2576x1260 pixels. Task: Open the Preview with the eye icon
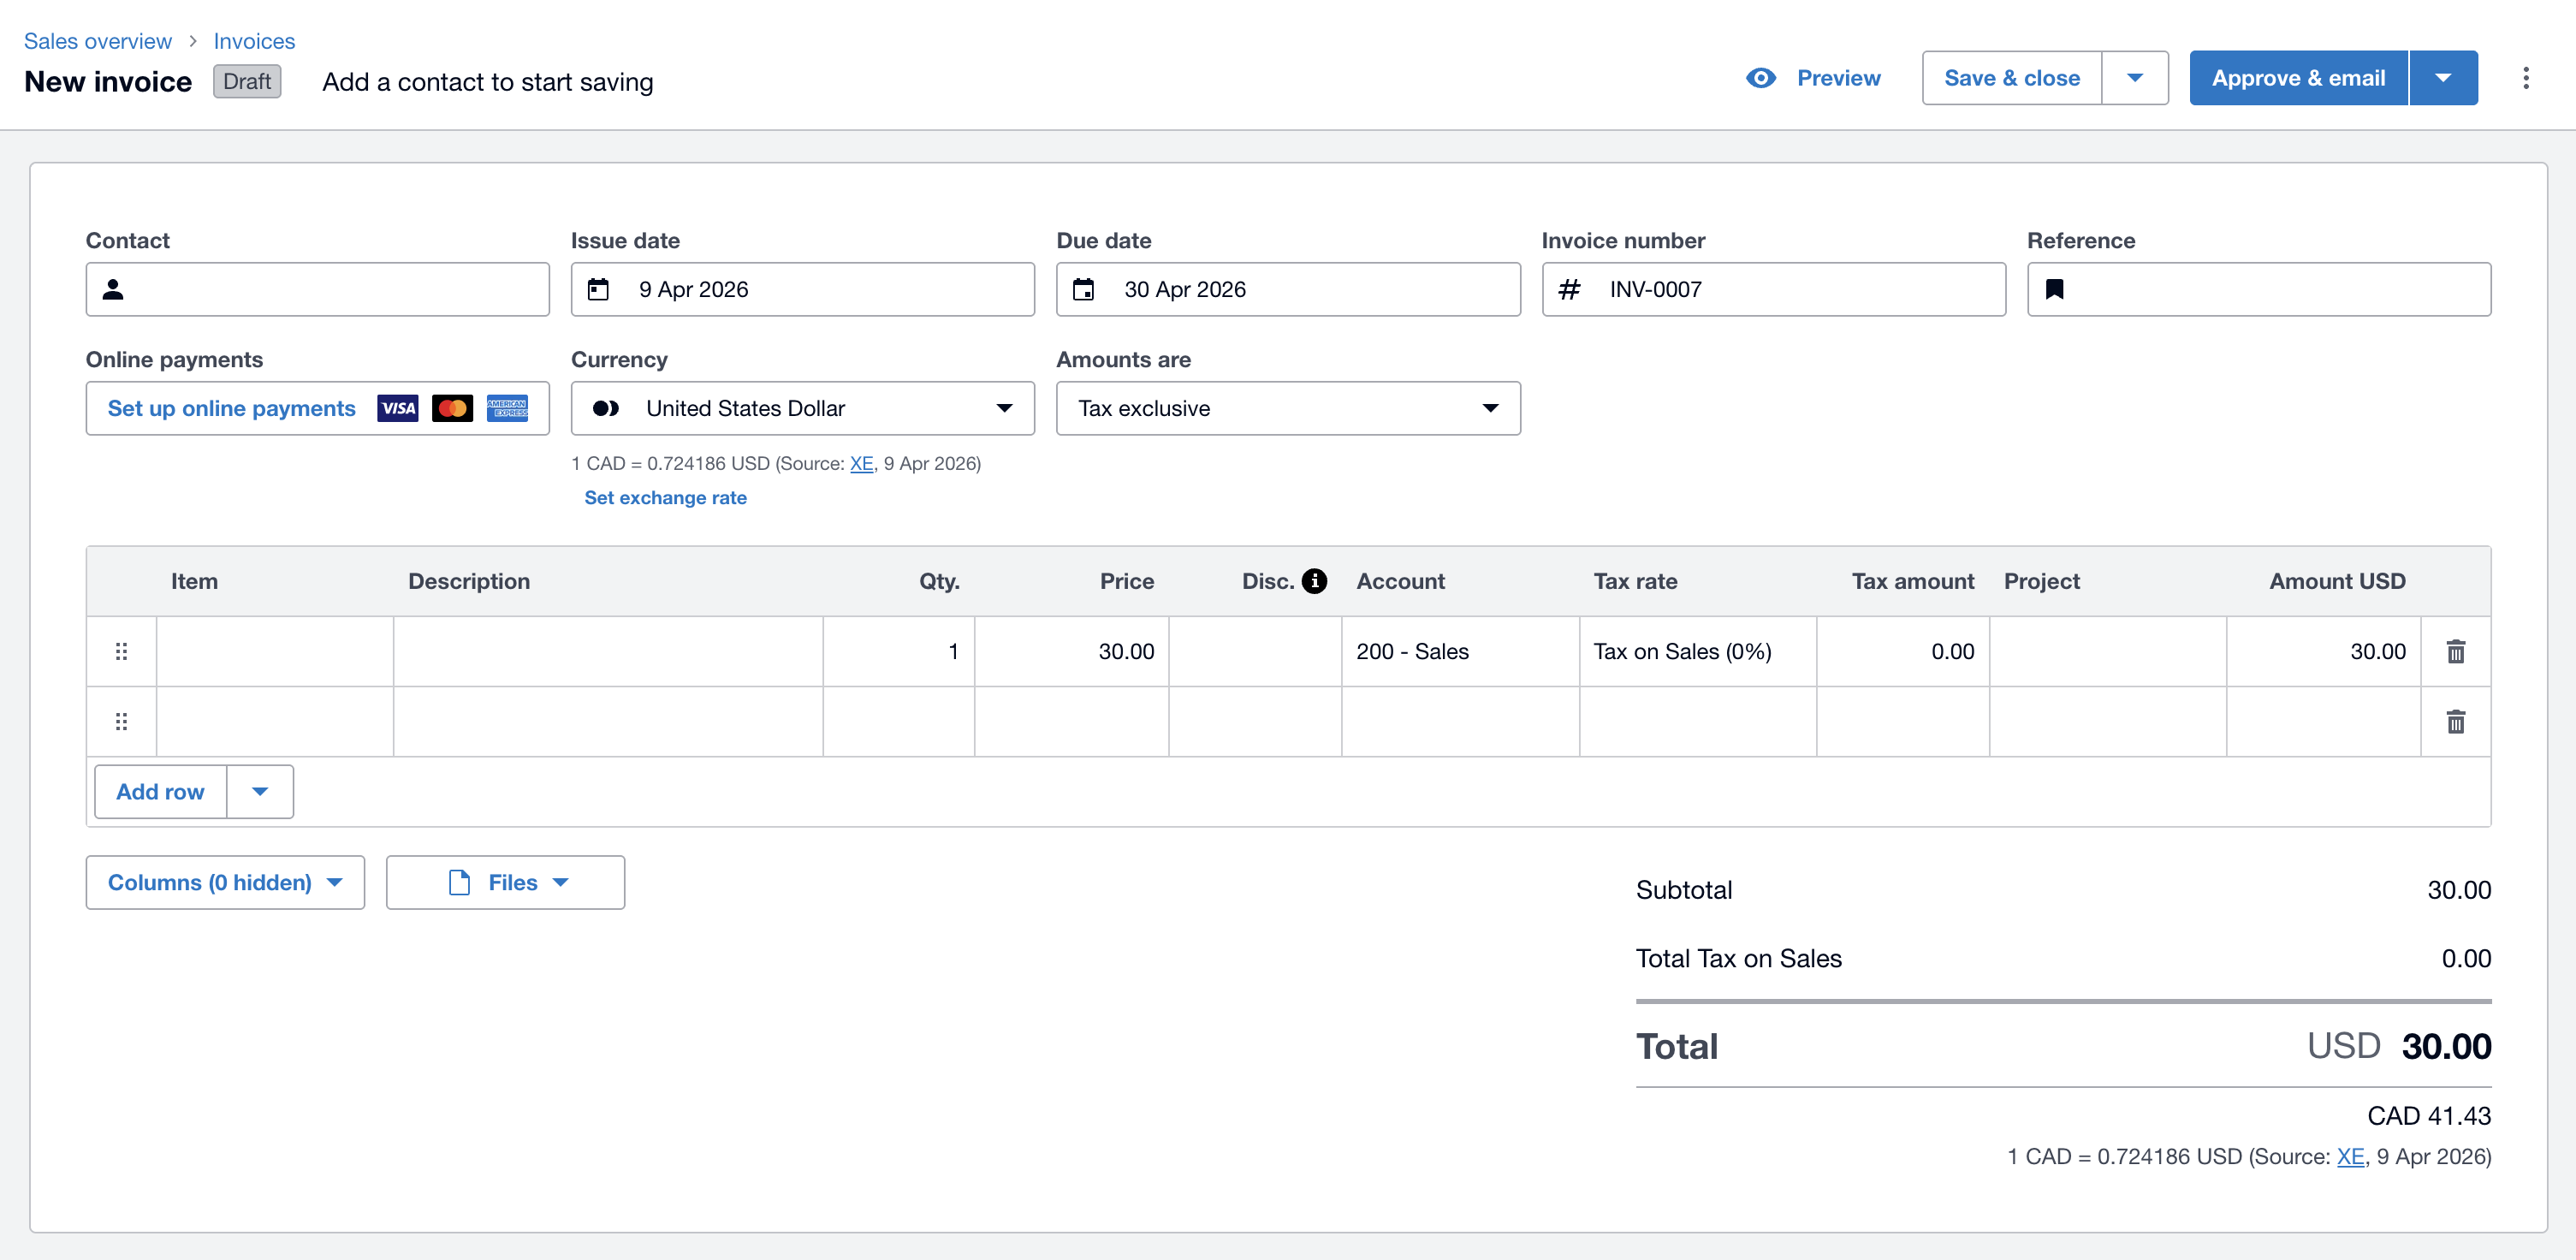[1762, 77]
